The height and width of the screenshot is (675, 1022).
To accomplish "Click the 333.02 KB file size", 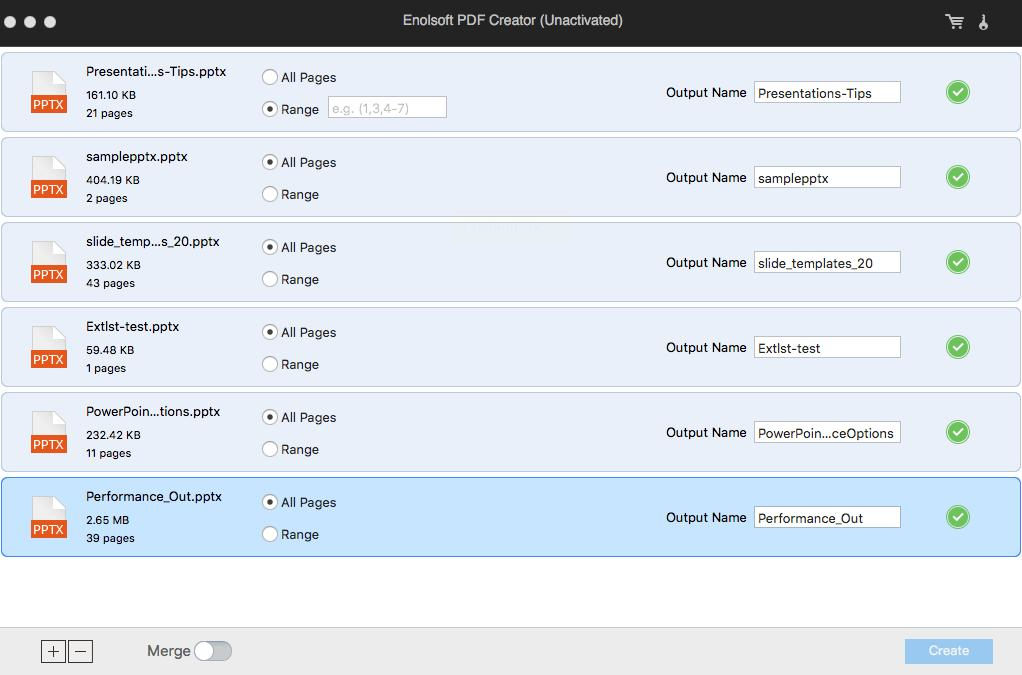I will click(x=113, y=265).
